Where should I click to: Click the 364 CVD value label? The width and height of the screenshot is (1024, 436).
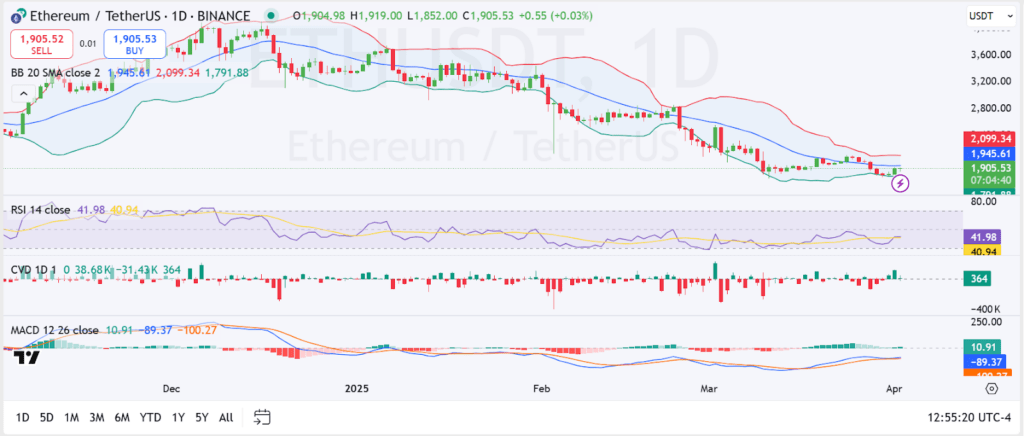(x=978, y=279)
